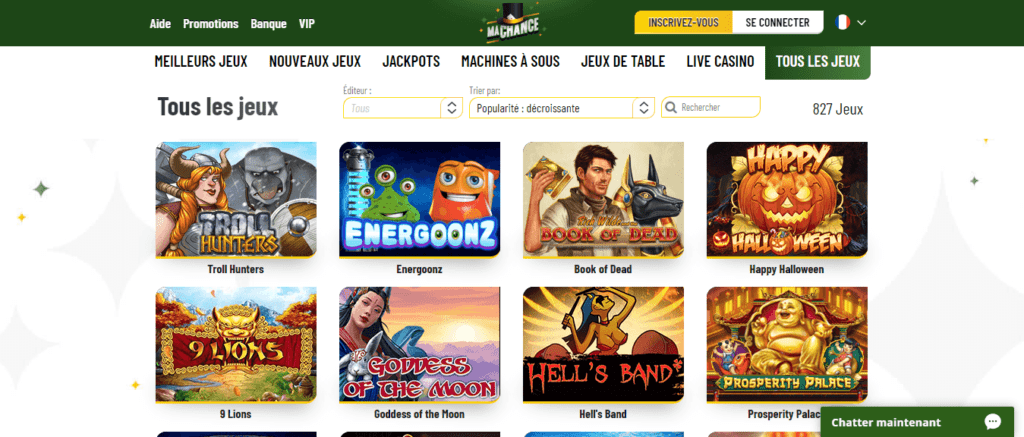This screenshot has width=1024, height=437.
Task: Click the French flag language icon
Action: 842,22
